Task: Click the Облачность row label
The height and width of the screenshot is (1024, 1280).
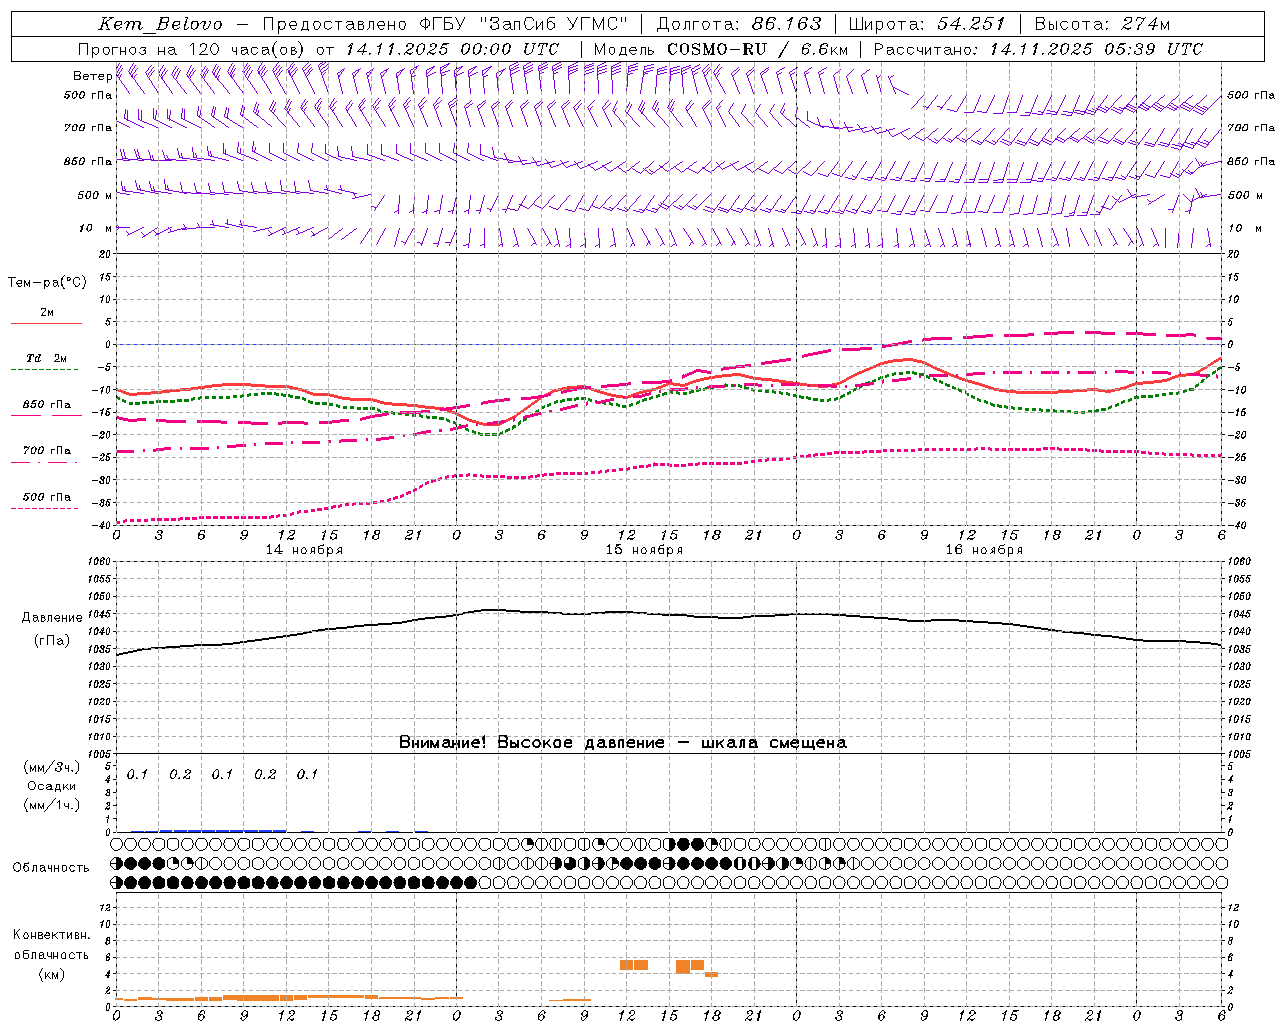Action: point(51,867)
